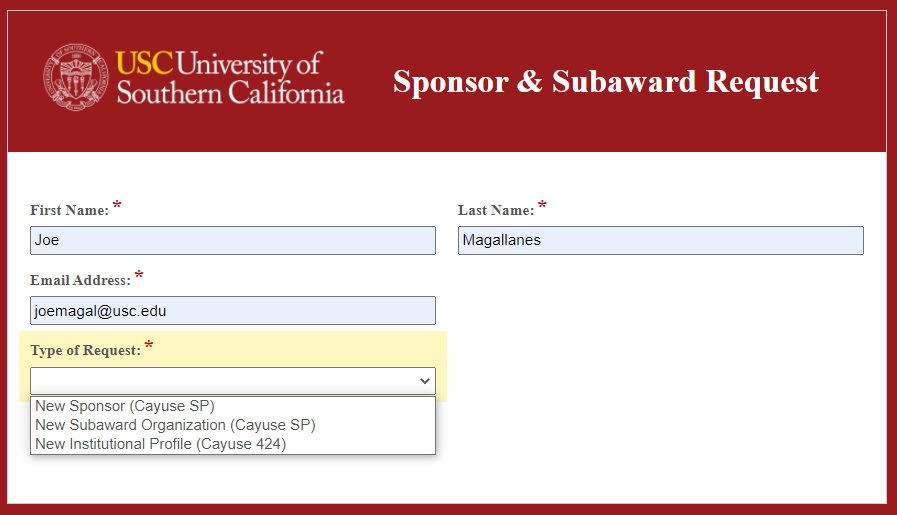Click red asterisk beside Last Name
This screenshot has width=897, height=515.
(x=542, y=204)
